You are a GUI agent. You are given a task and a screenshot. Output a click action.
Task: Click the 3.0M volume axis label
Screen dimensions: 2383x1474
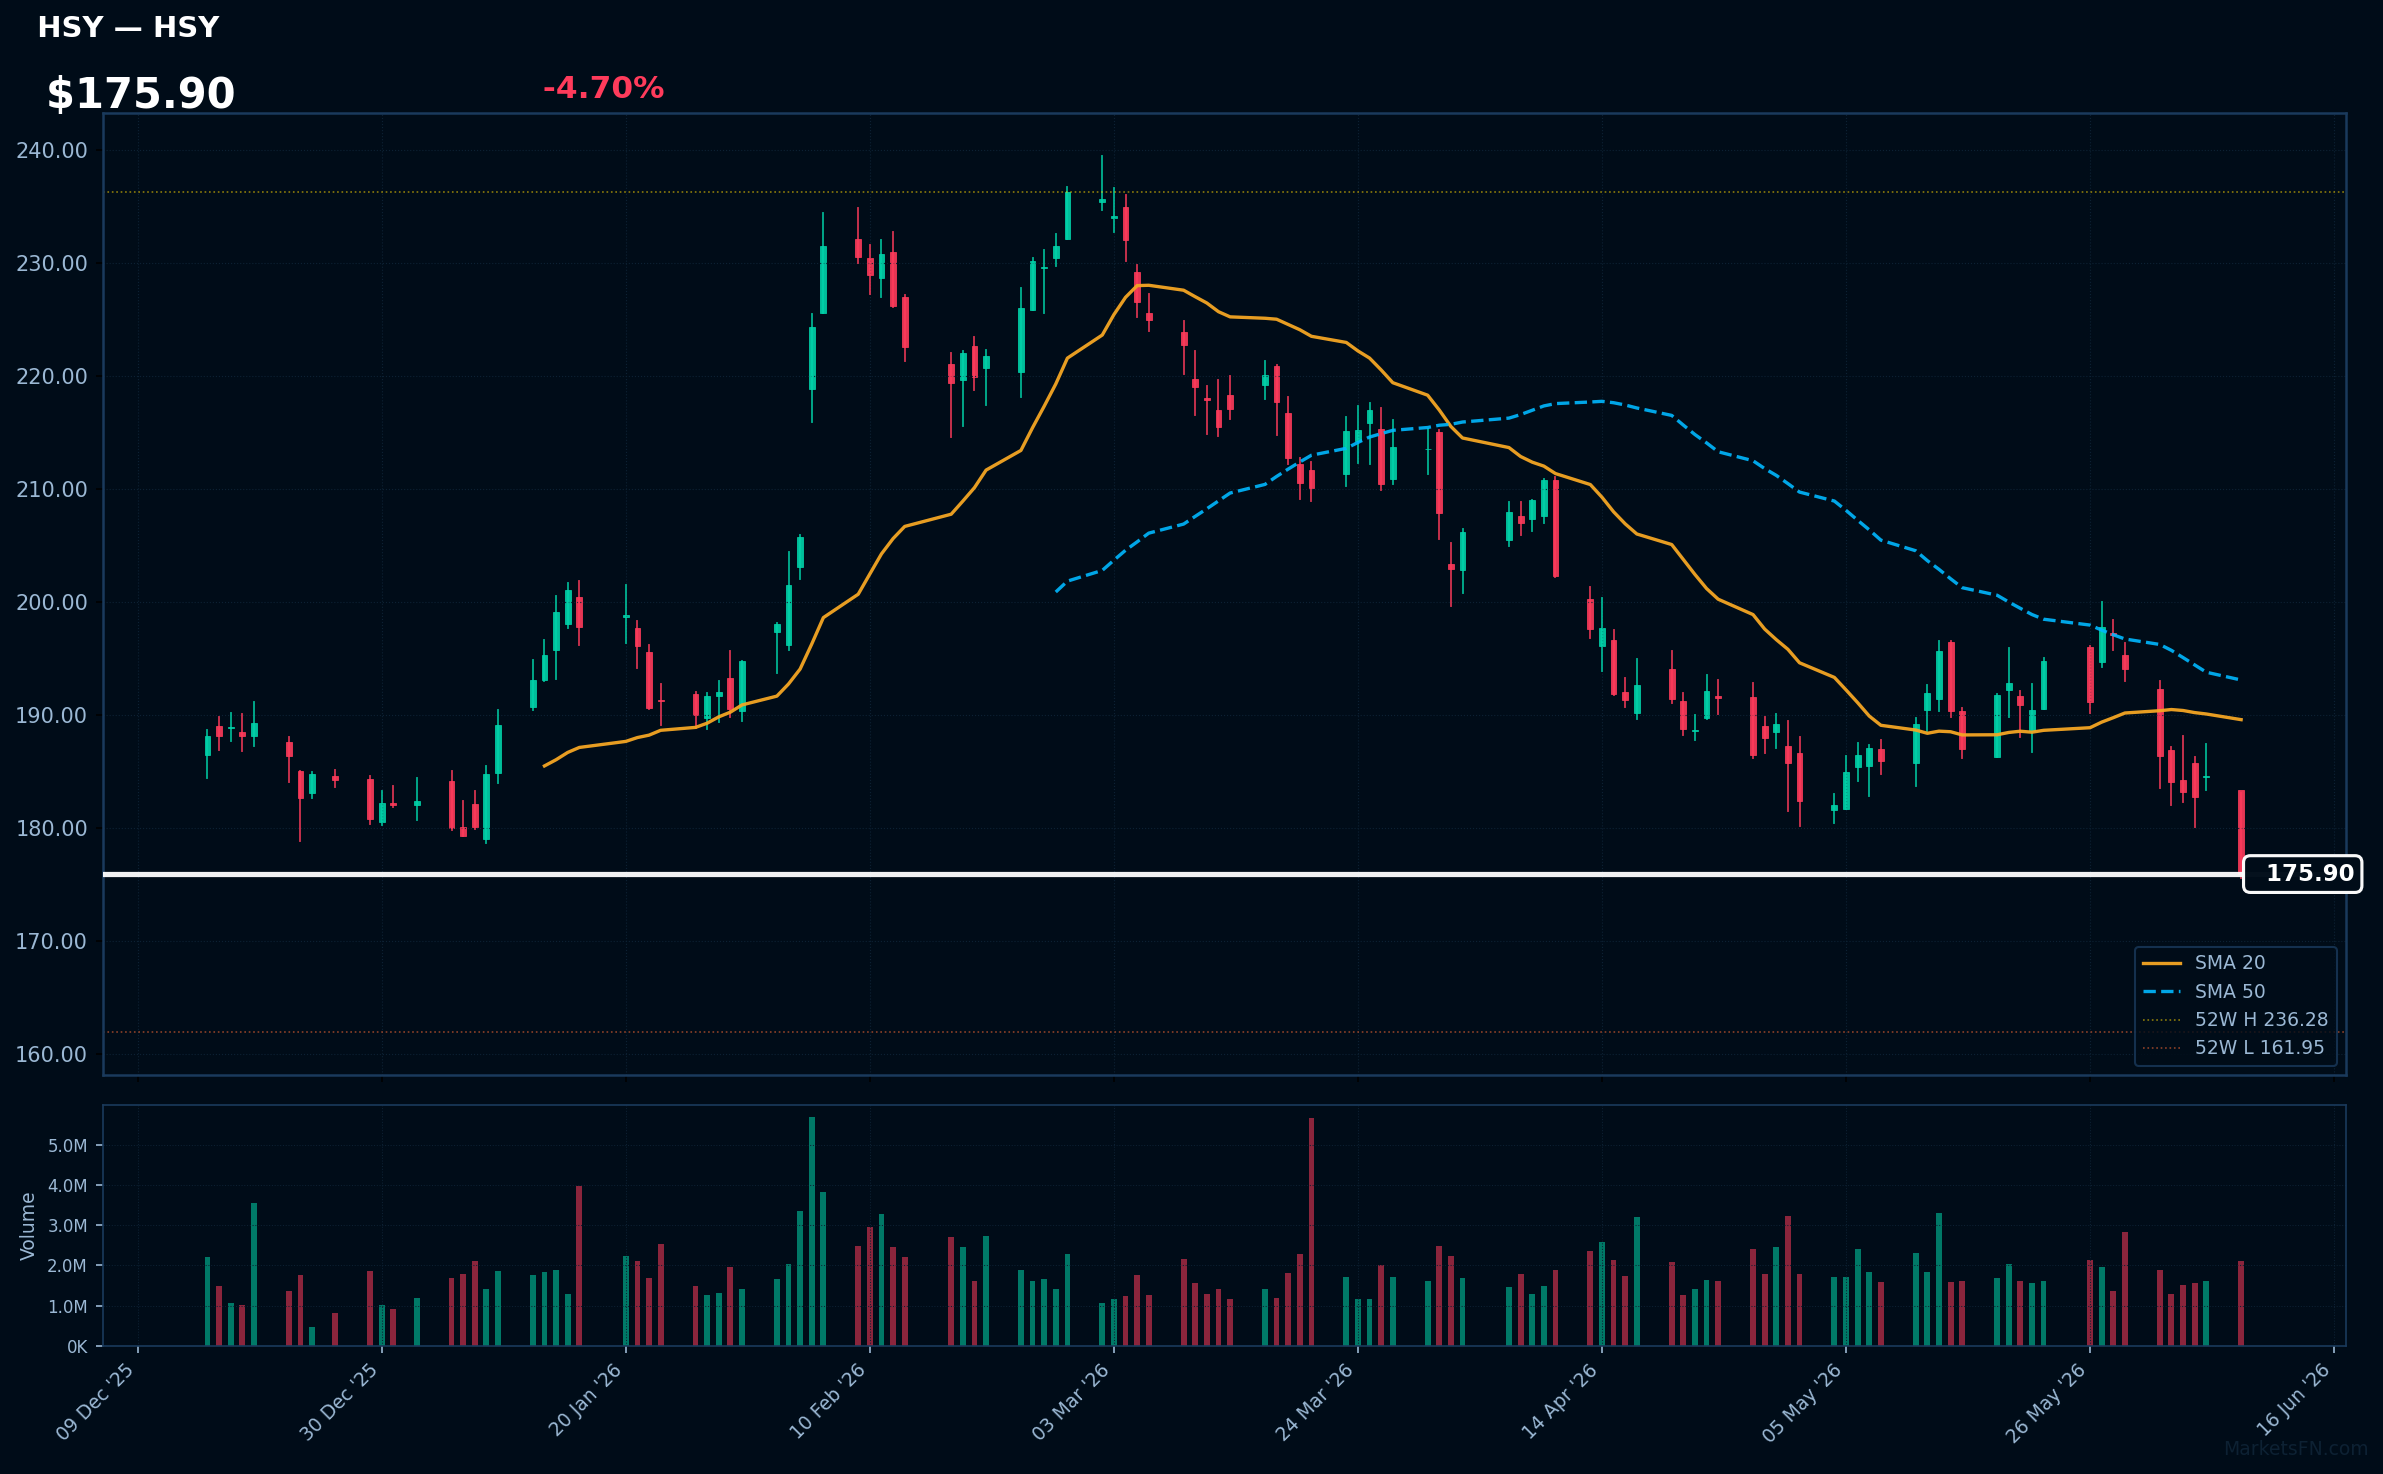coord(68,1226)
